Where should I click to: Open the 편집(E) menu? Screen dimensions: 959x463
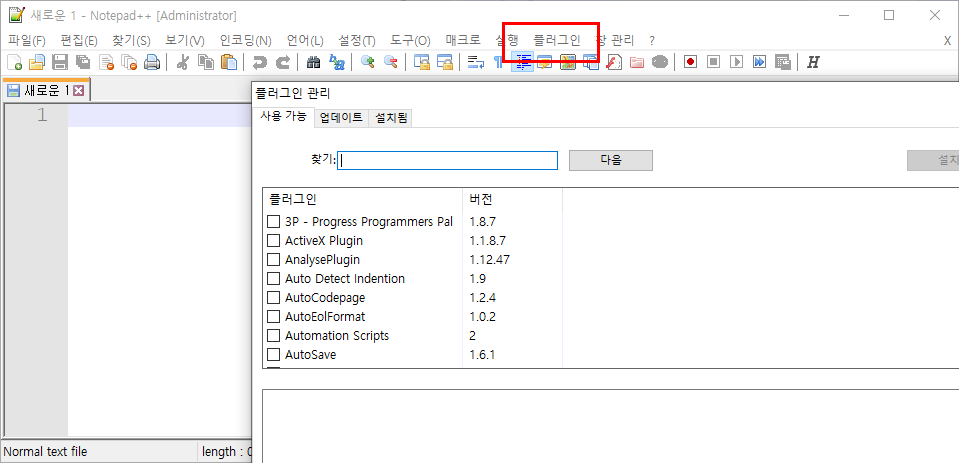[x=79, y=40]
